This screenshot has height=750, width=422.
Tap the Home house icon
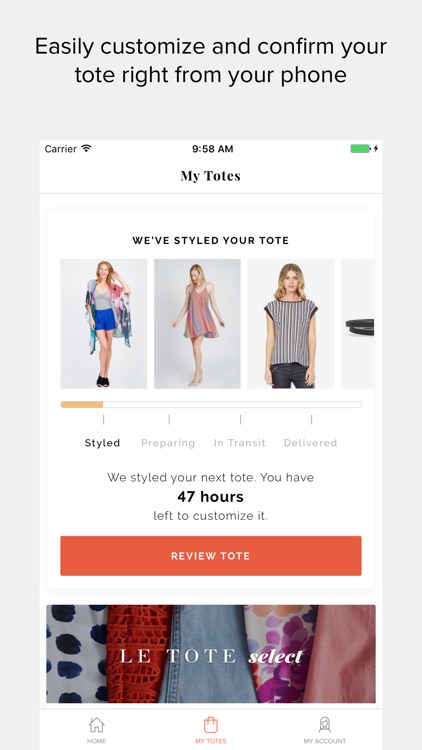96,725
